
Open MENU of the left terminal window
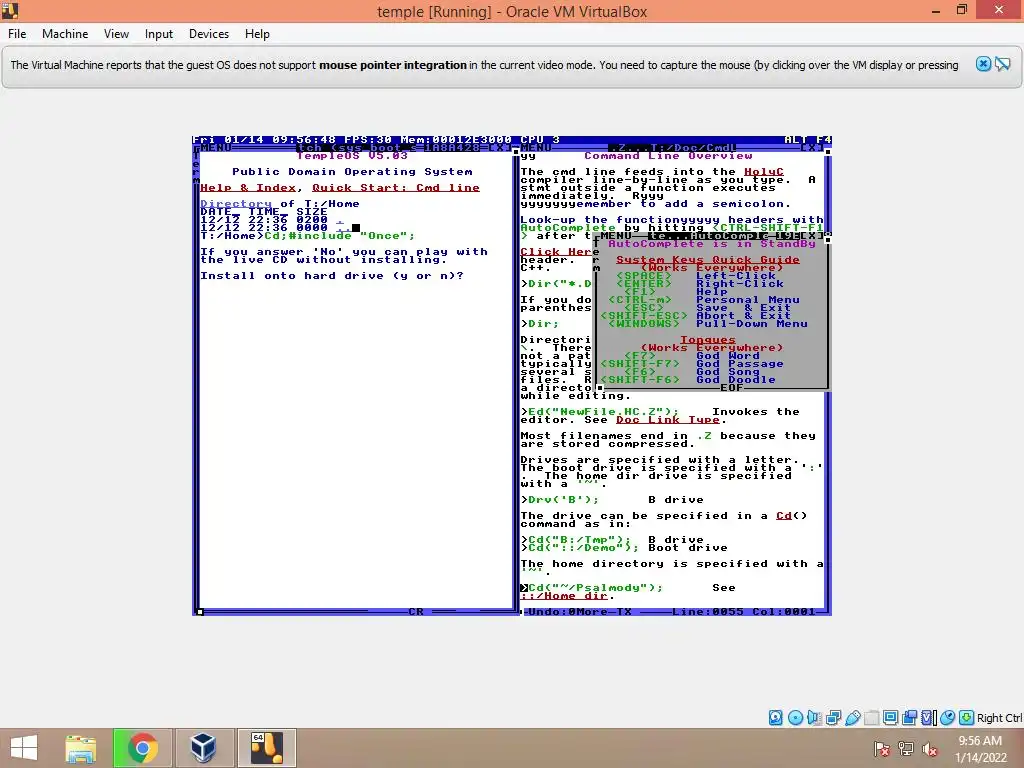pyautogui.click(x=216, y=148)
